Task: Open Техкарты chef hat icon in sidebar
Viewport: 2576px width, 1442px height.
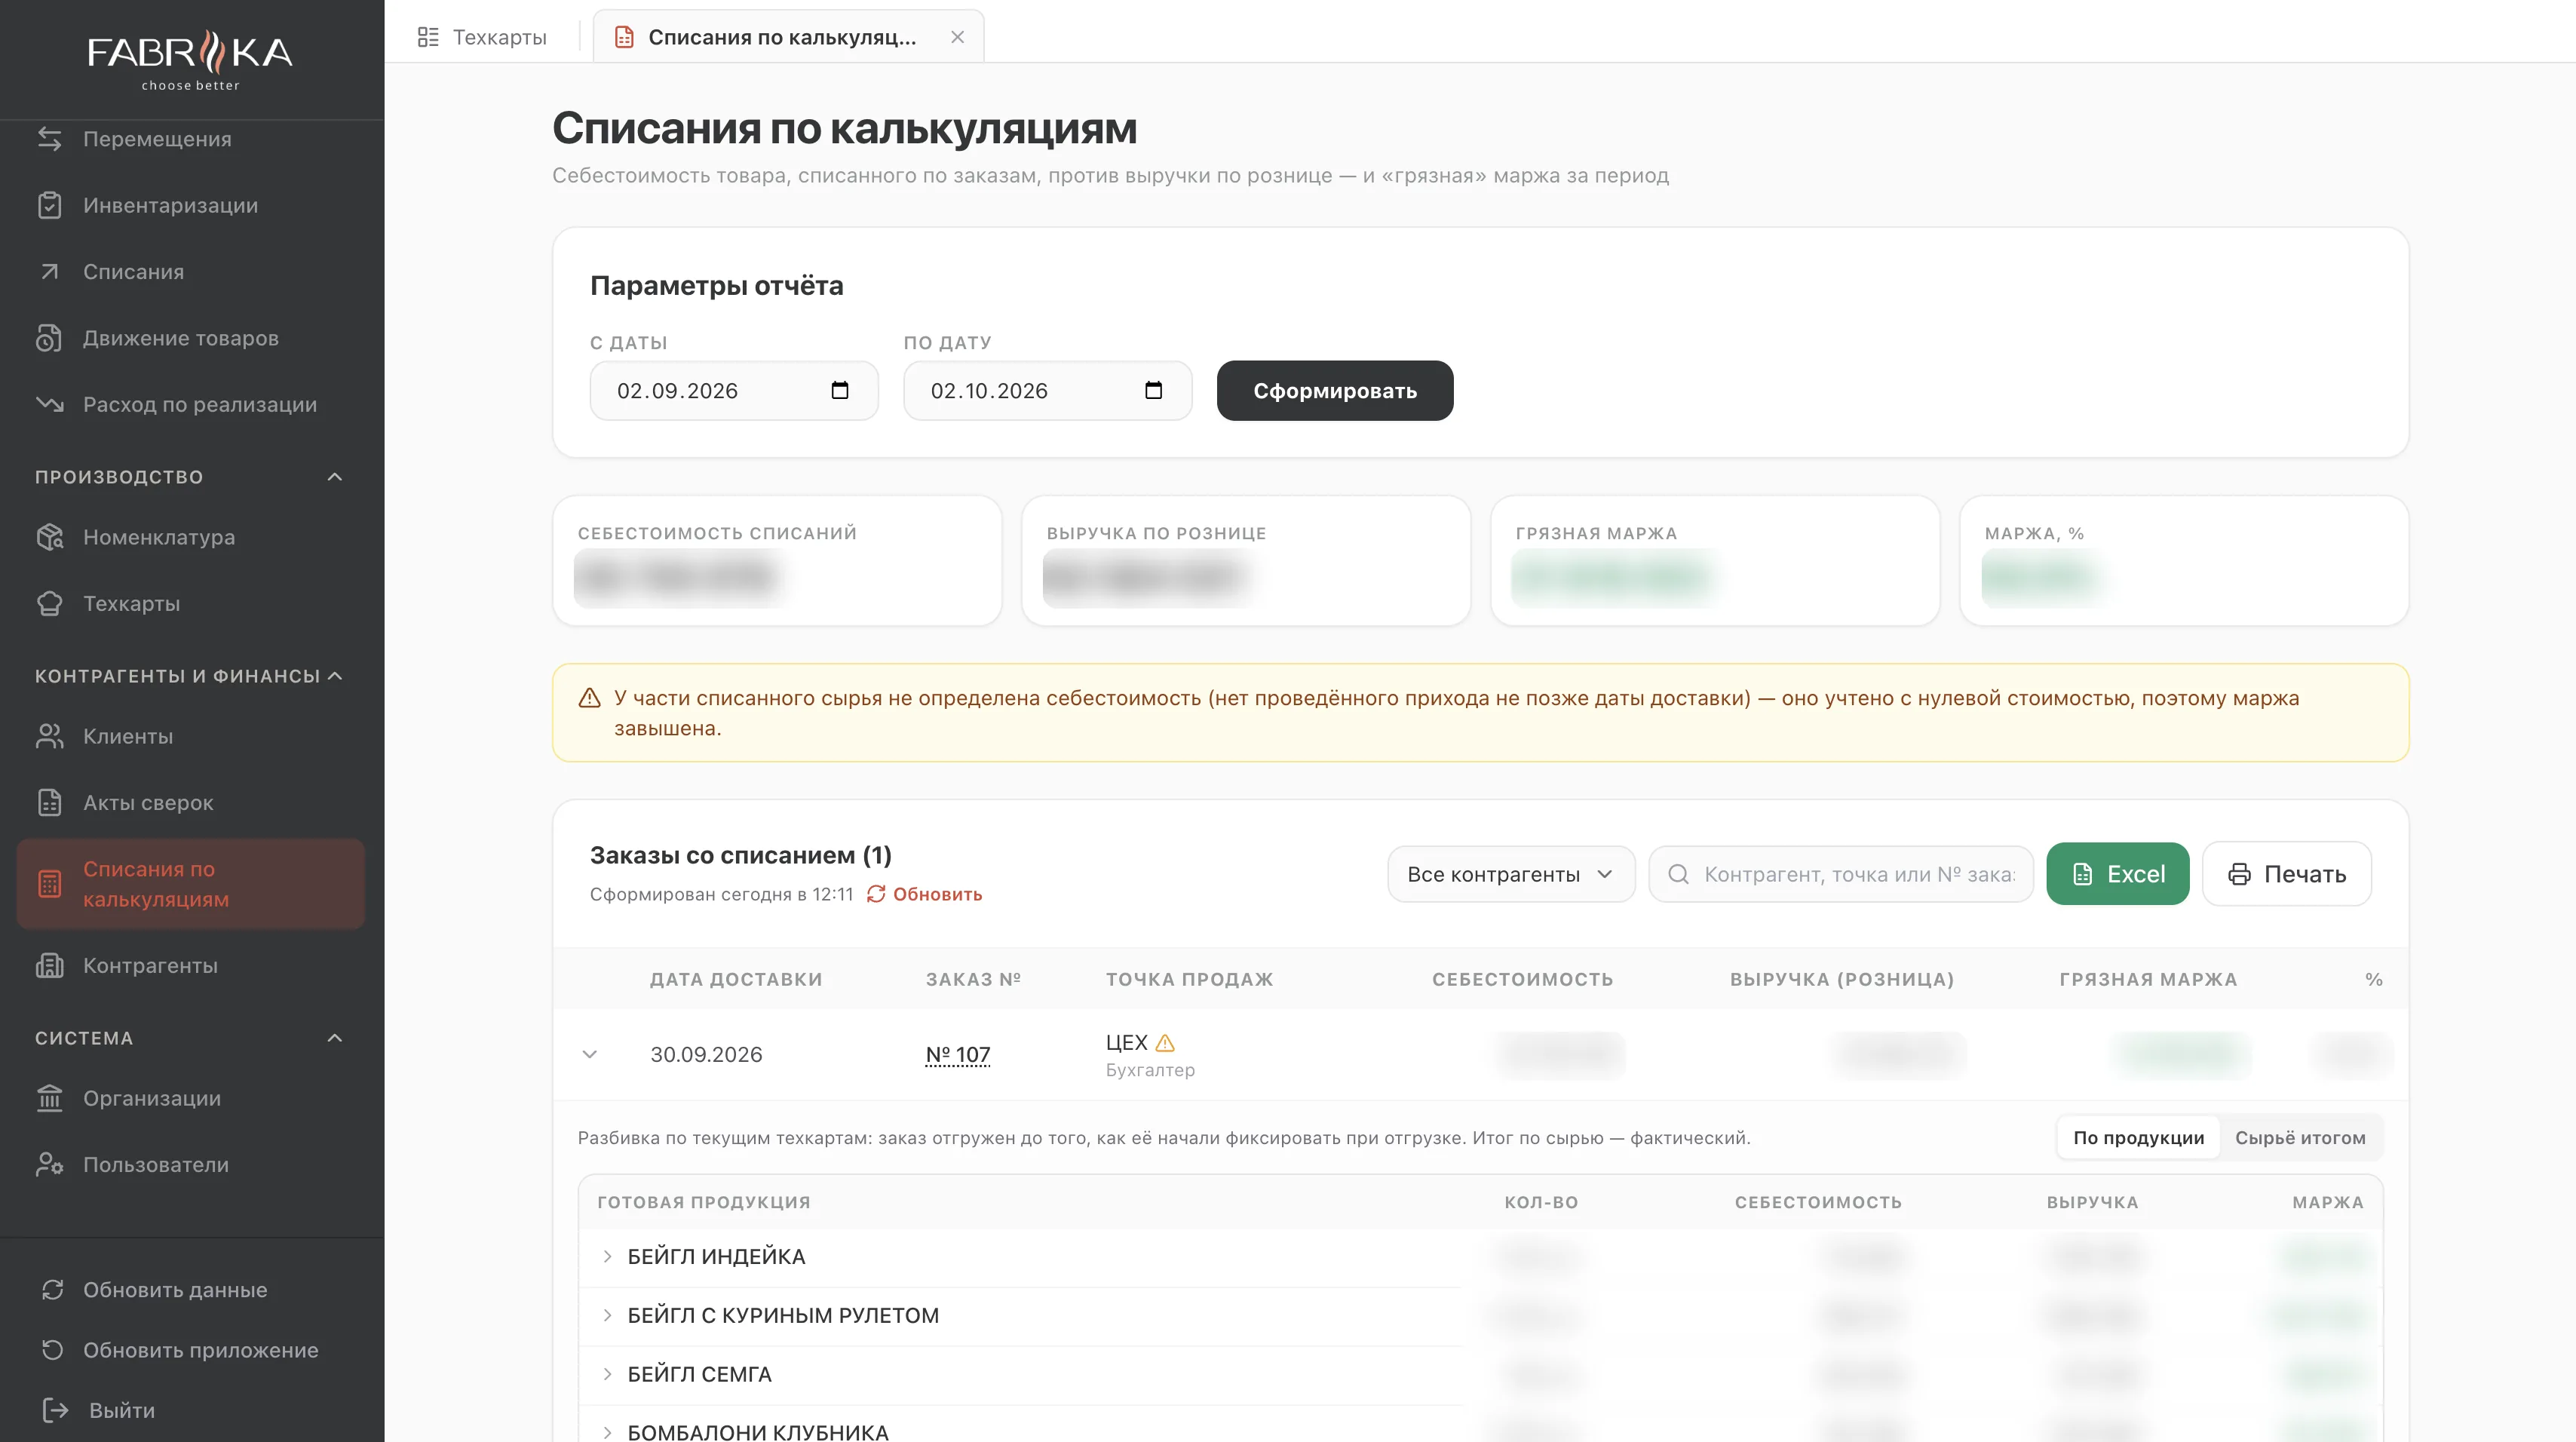Action: [50, 604]
